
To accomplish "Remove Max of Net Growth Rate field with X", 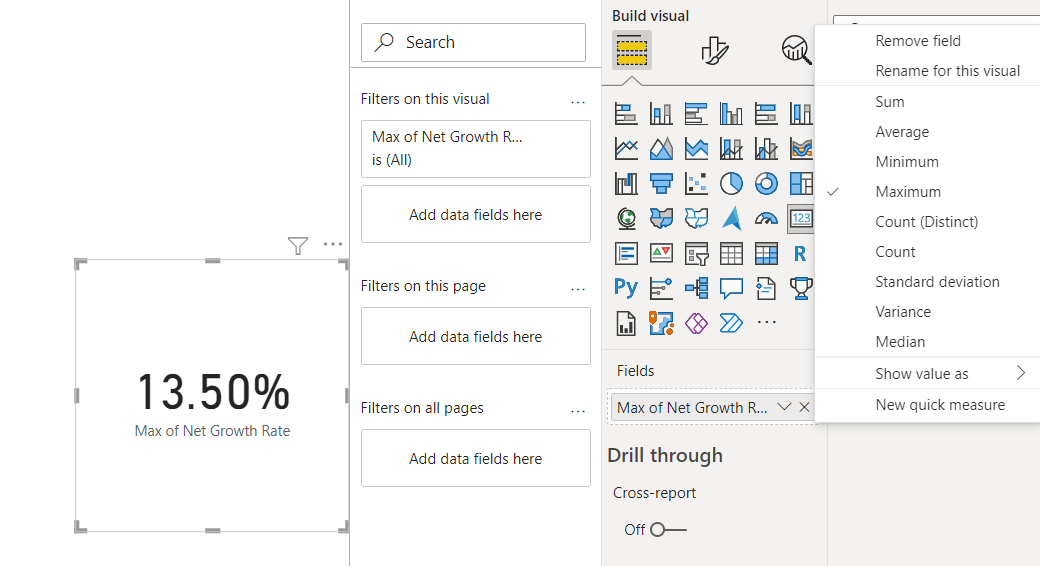I will click(x=804, y=407).
